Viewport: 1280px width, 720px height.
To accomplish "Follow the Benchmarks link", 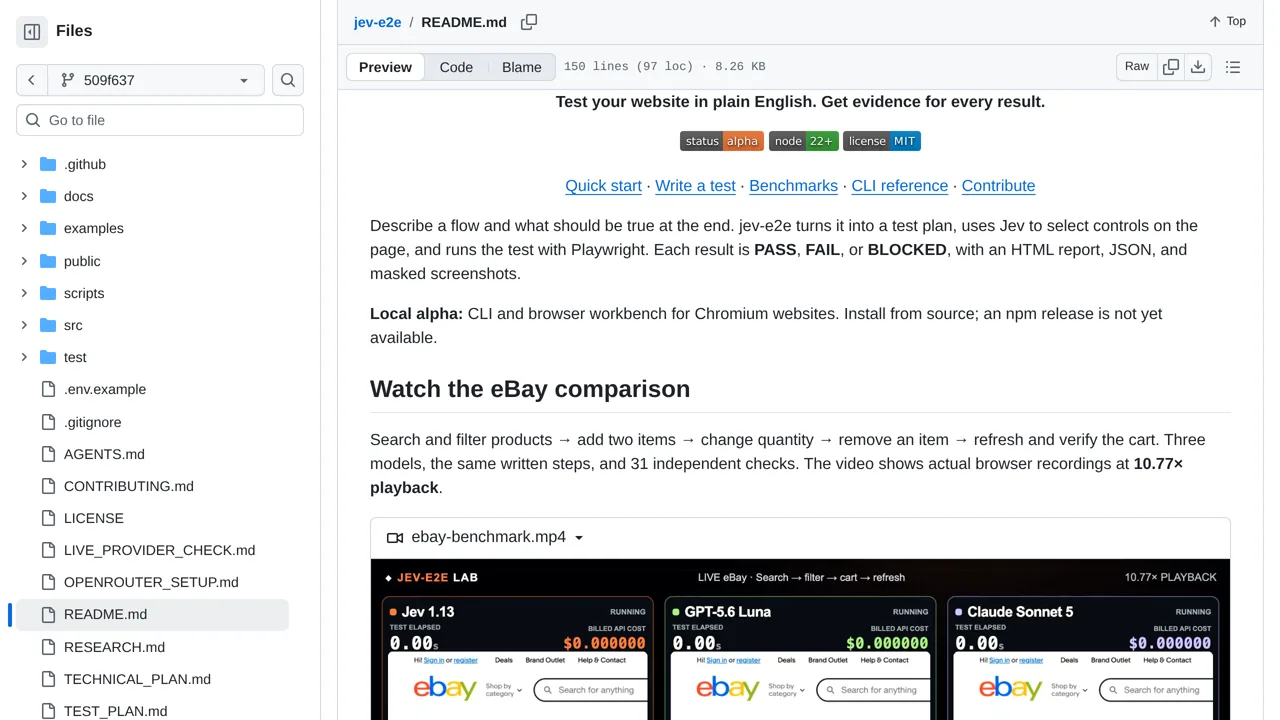I will point(793,186).
